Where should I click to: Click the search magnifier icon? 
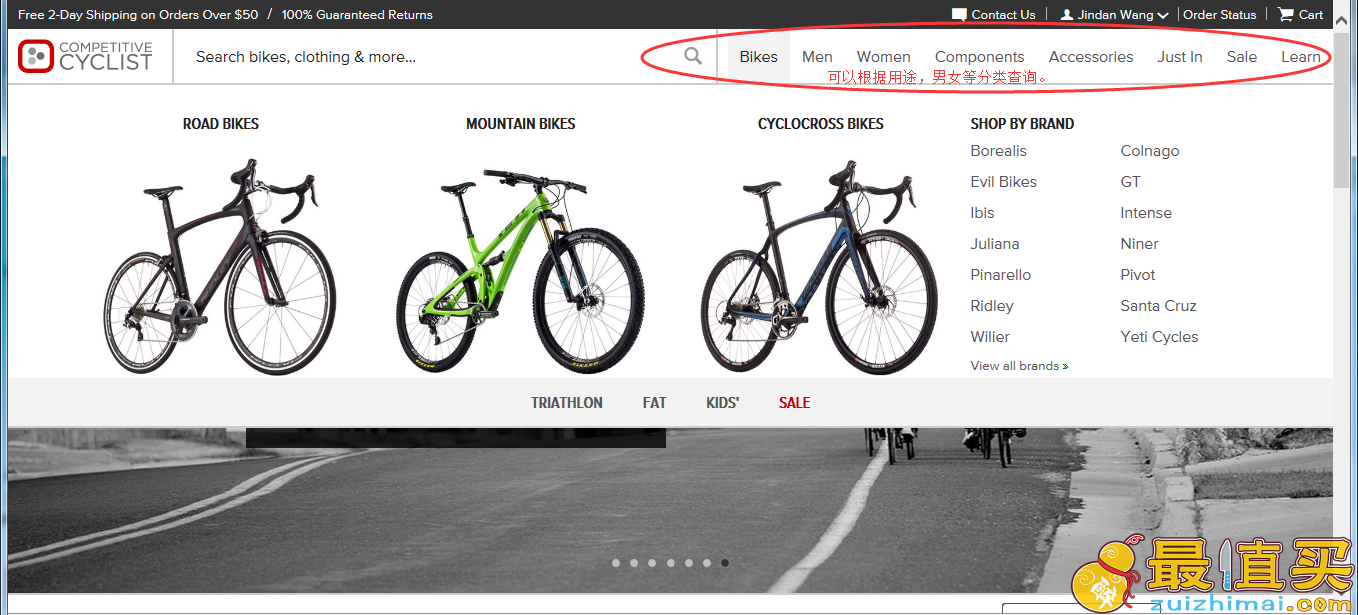coord(693,56)
